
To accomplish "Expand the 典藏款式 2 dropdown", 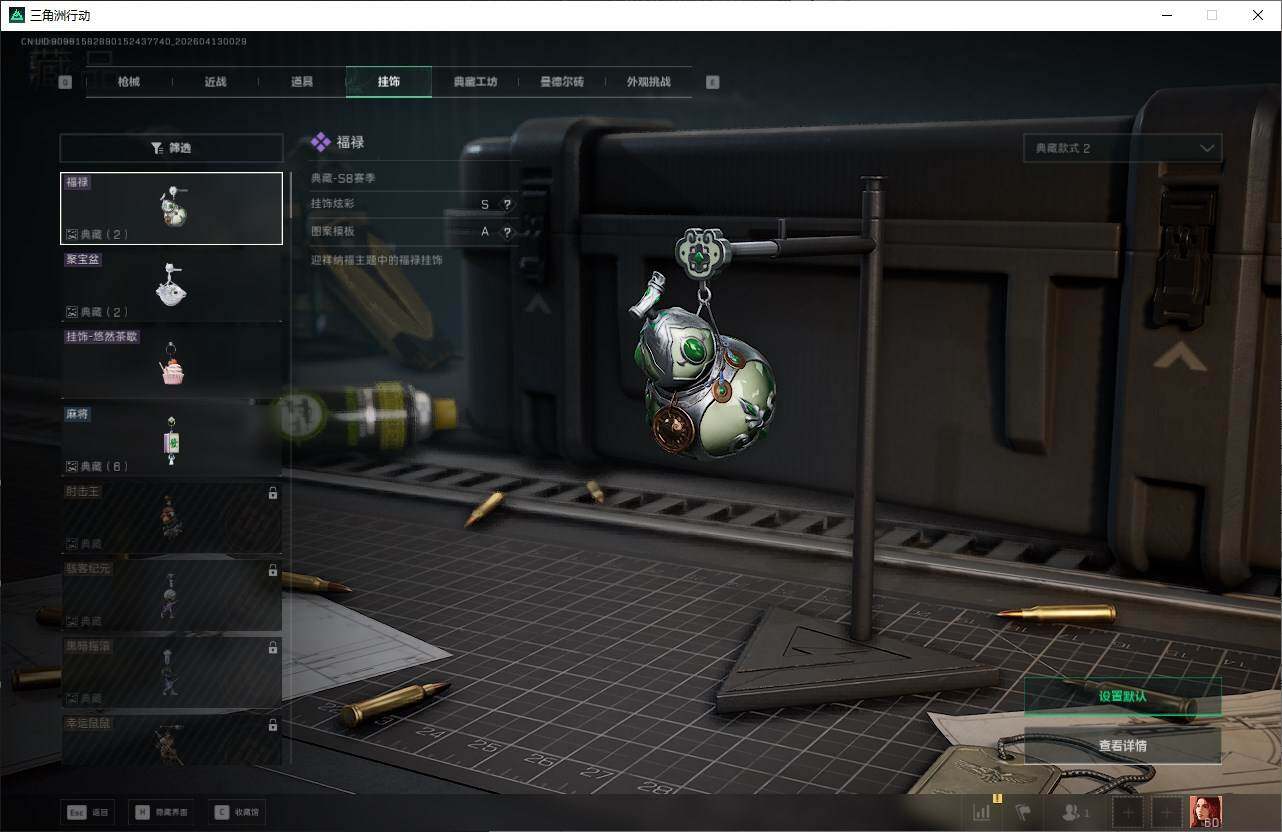I will coord(1122,148).
